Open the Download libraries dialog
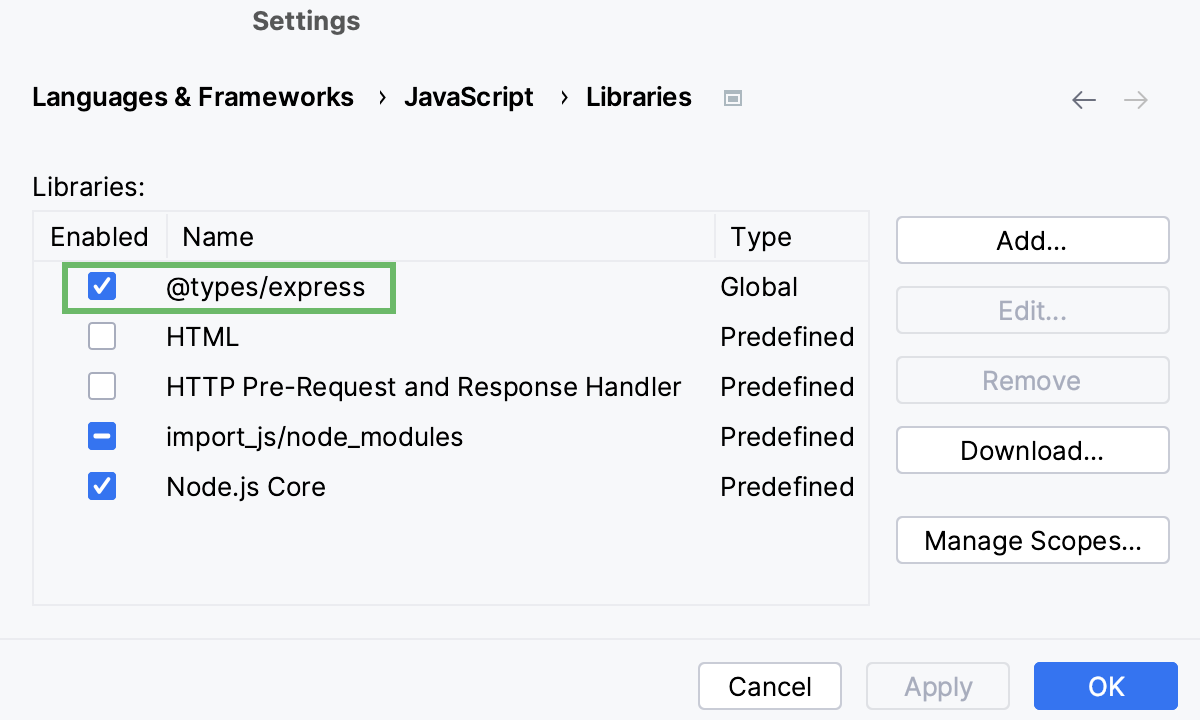The height and width of the screenshot is (720, 1200). (1032, 450)
